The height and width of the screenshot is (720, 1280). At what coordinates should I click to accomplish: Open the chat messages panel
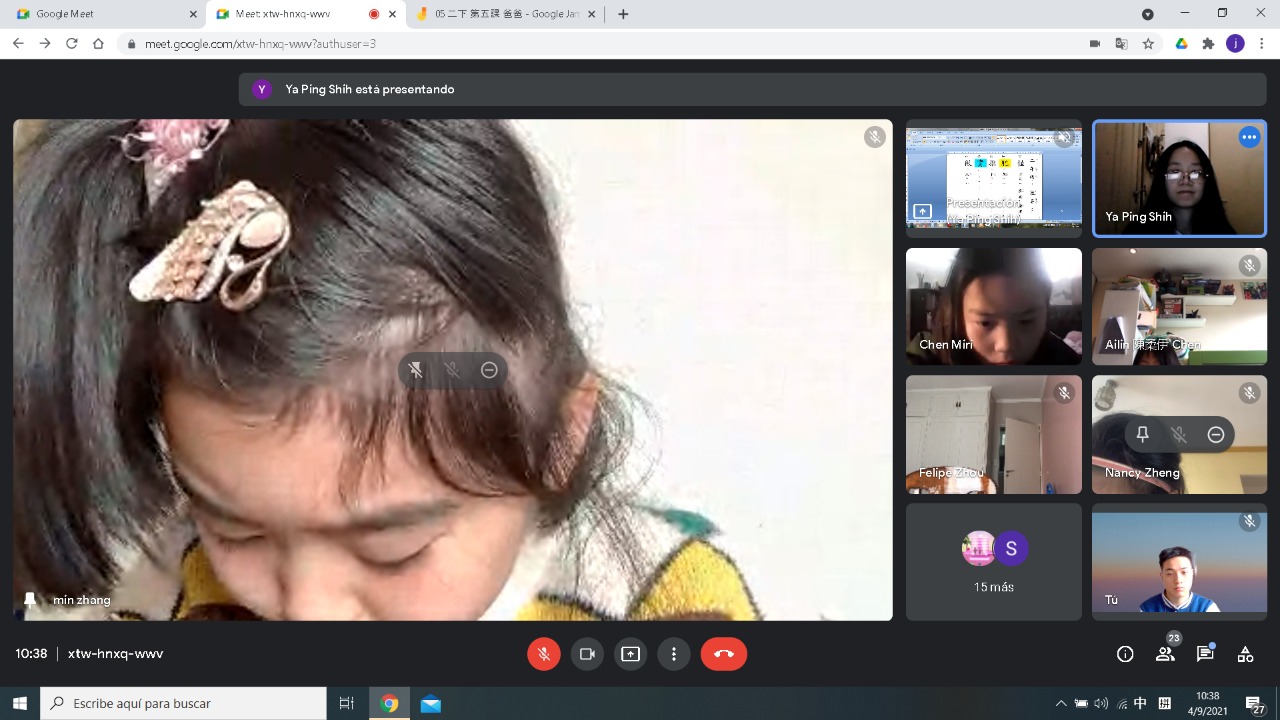tap(1205, 654)
